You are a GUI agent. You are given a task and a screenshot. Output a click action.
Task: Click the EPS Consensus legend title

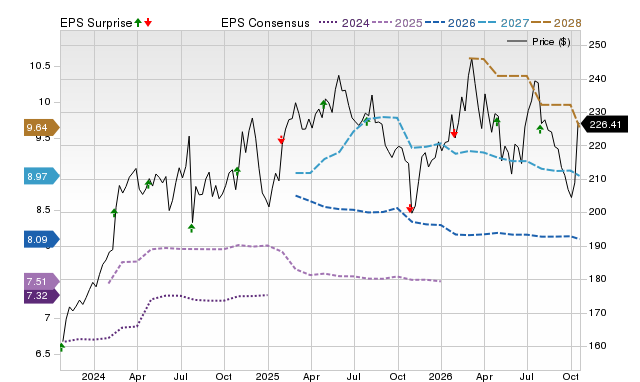pos(265,23)
